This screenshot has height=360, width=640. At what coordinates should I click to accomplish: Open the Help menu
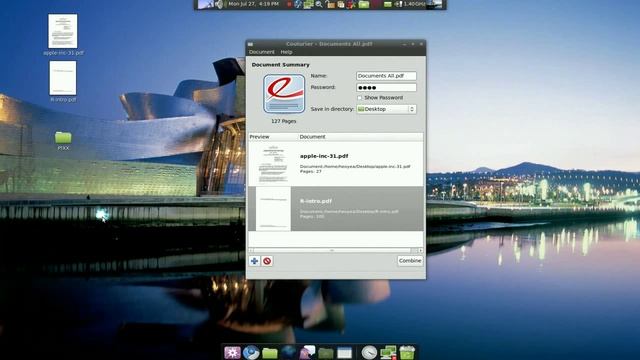pyautogui.click(x=286, y=52)
